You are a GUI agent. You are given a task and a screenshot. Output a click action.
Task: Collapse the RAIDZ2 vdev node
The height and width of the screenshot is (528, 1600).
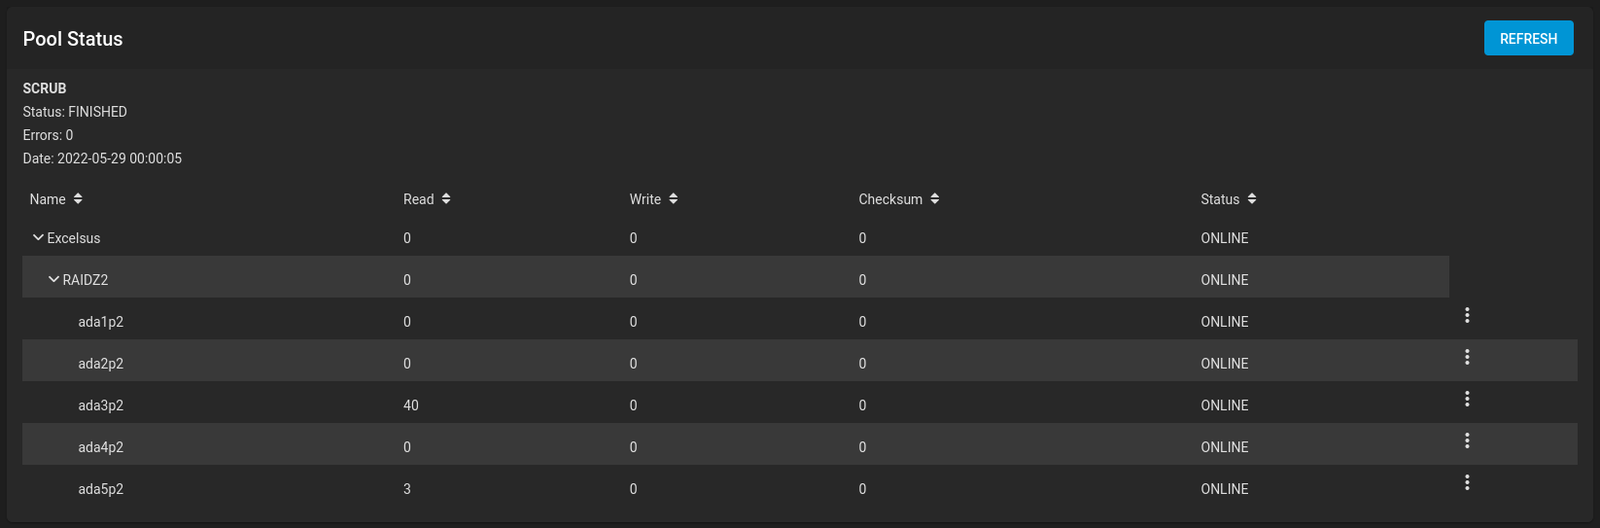point(54,280)
